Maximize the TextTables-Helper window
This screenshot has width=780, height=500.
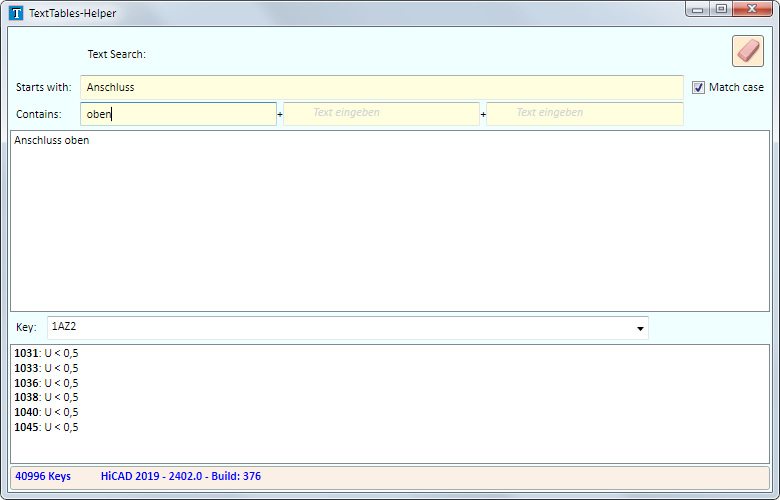(720, 9)
